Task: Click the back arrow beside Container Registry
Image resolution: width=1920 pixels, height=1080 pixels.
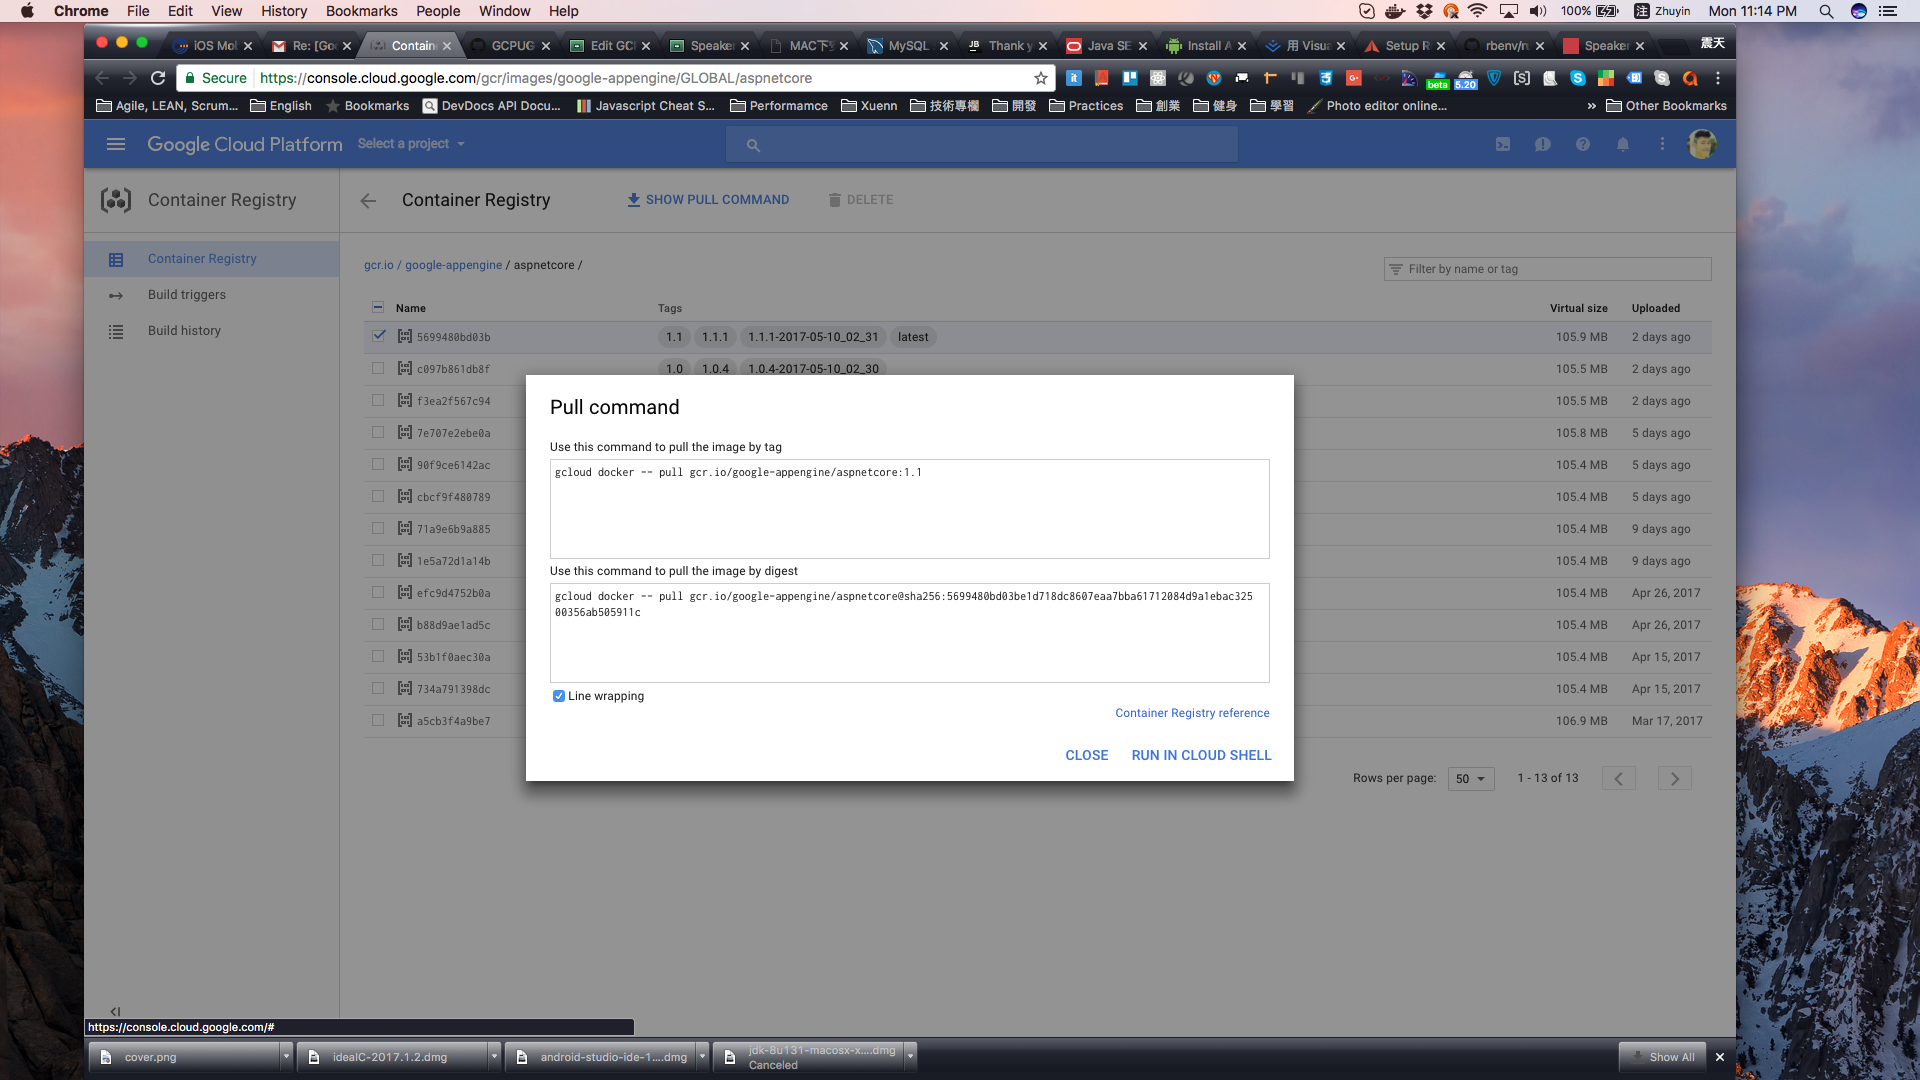Action: pyautogui.click(x=368, y=200)
